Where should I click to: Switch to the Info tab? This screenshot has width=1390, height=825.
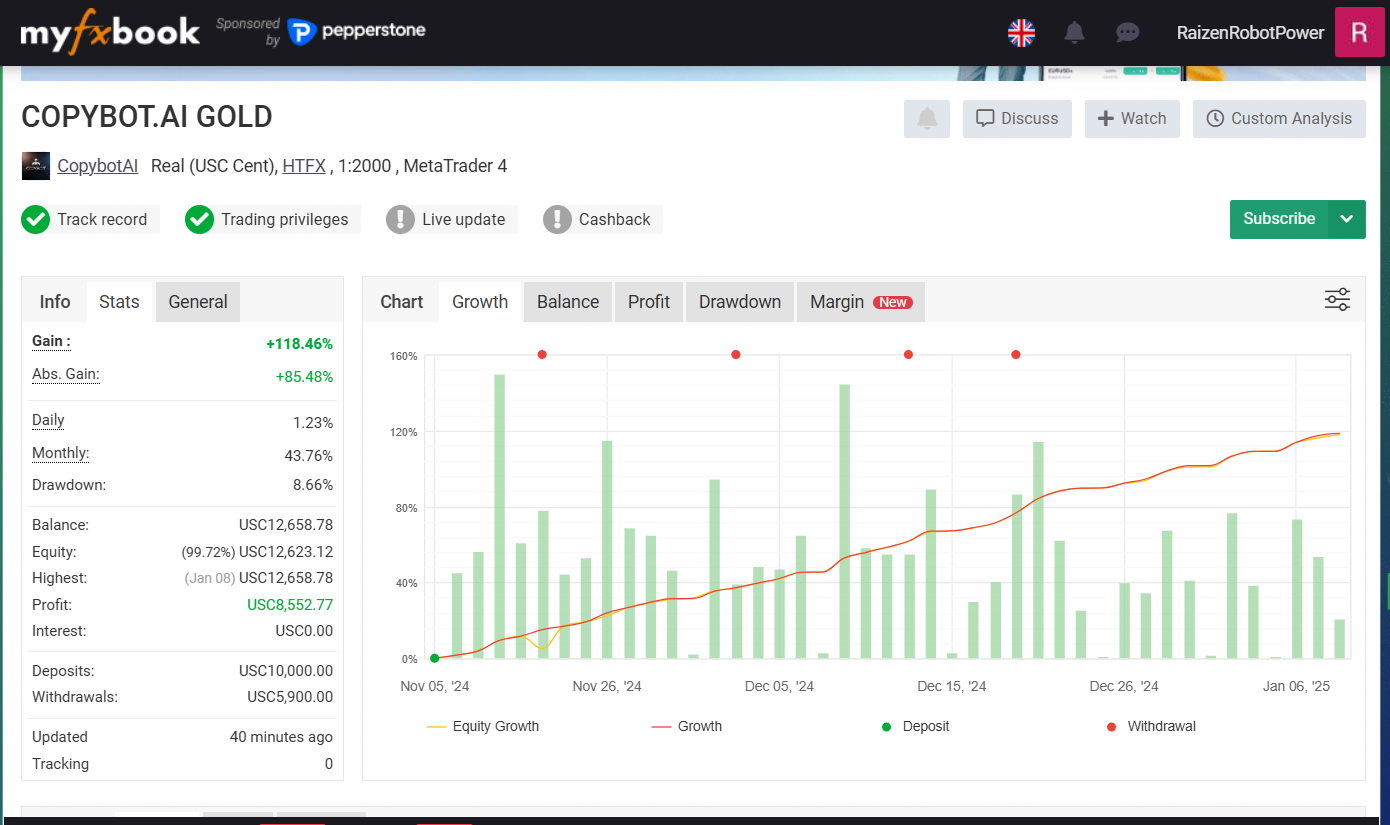(55, 302)
